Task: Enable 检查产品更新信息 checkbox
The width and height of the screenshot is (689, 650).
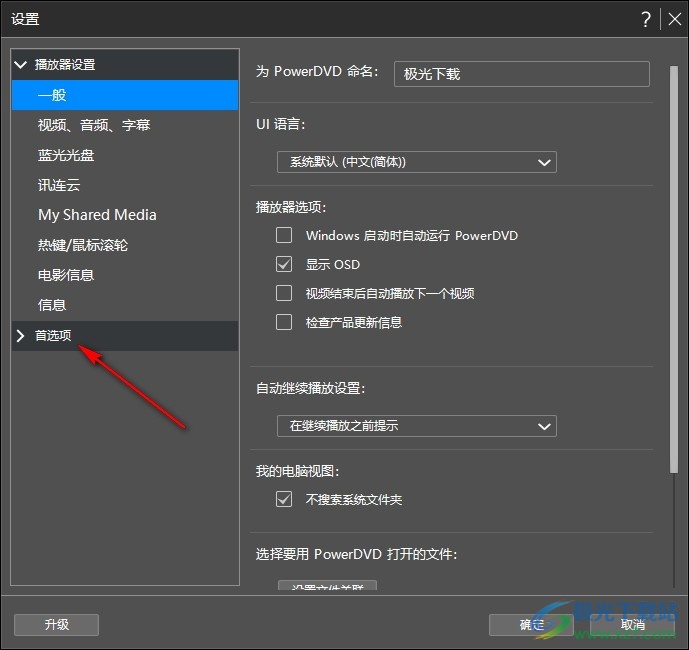Action: tap(284, 322)
